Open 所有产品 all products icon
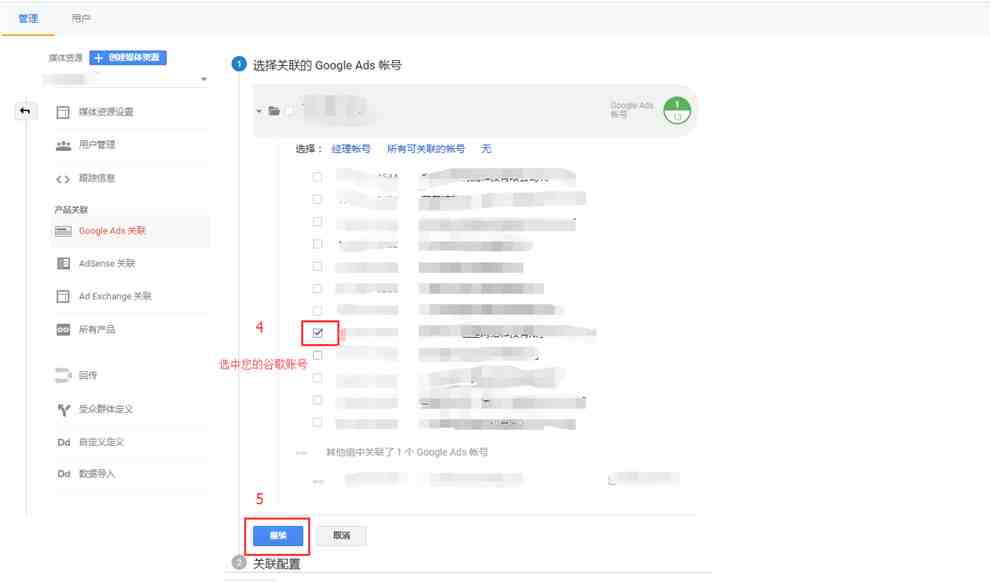This screenshot has height=582, width=991. tap(63, 329)
